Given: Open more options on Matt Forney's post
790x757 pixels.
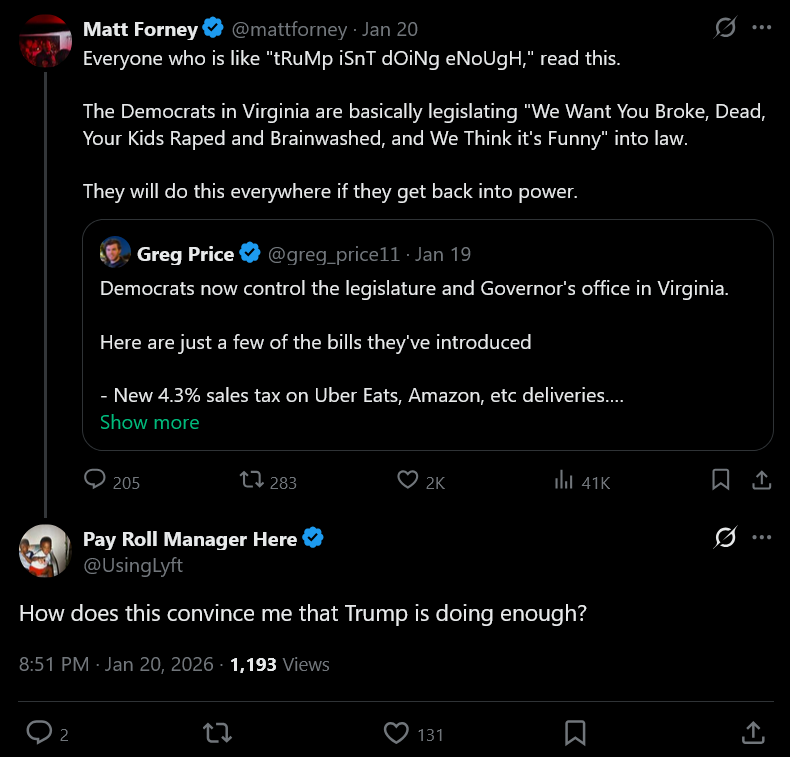Looking at the screenshot, I should (761, 27).
